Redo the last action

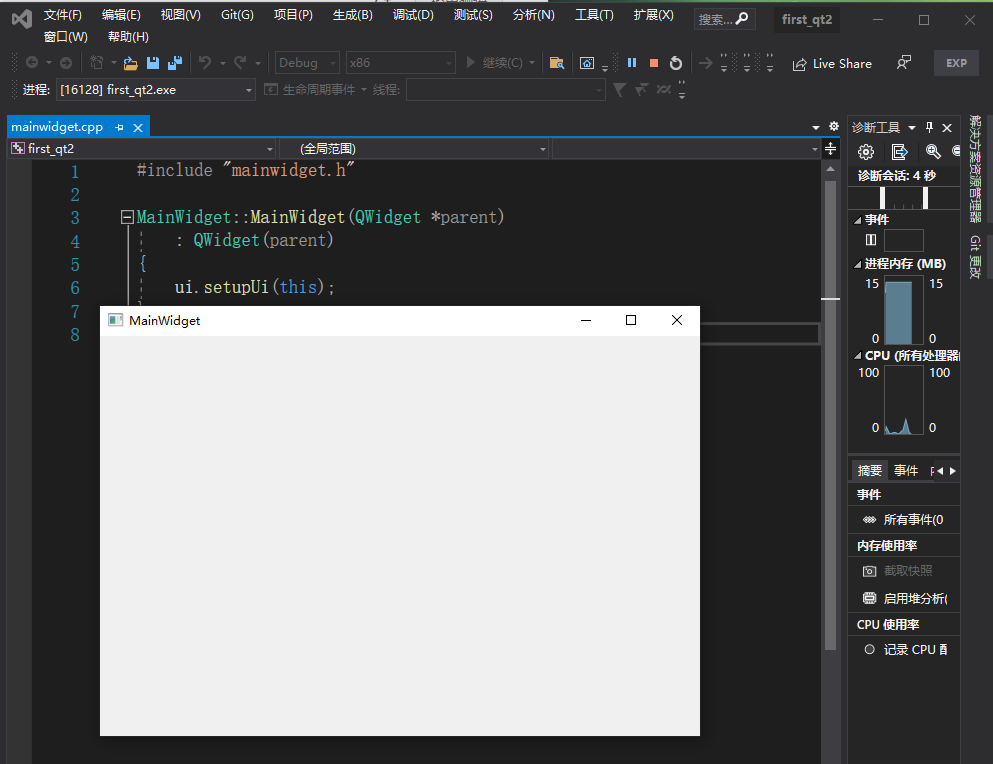click(x=240, y=63)
